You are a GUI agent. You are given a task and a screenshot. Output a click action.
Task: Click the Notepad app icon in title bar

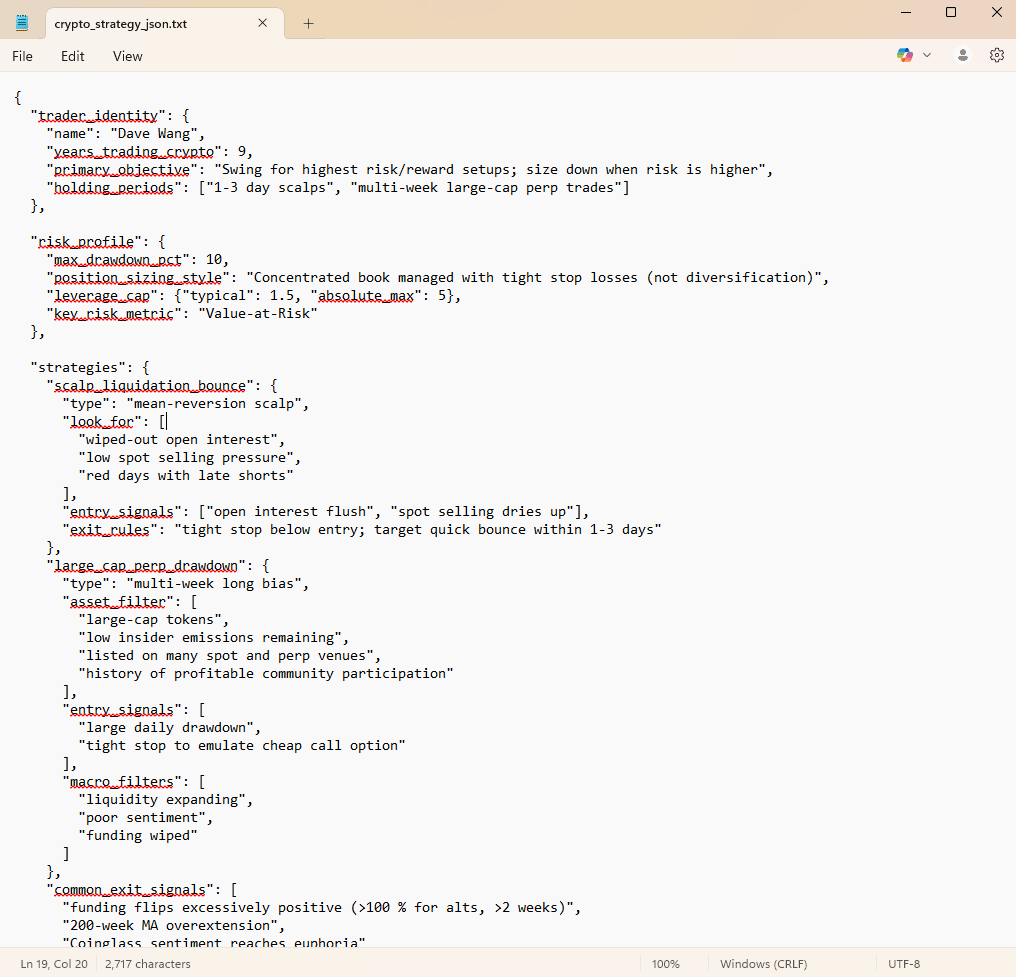click(22, 23)
